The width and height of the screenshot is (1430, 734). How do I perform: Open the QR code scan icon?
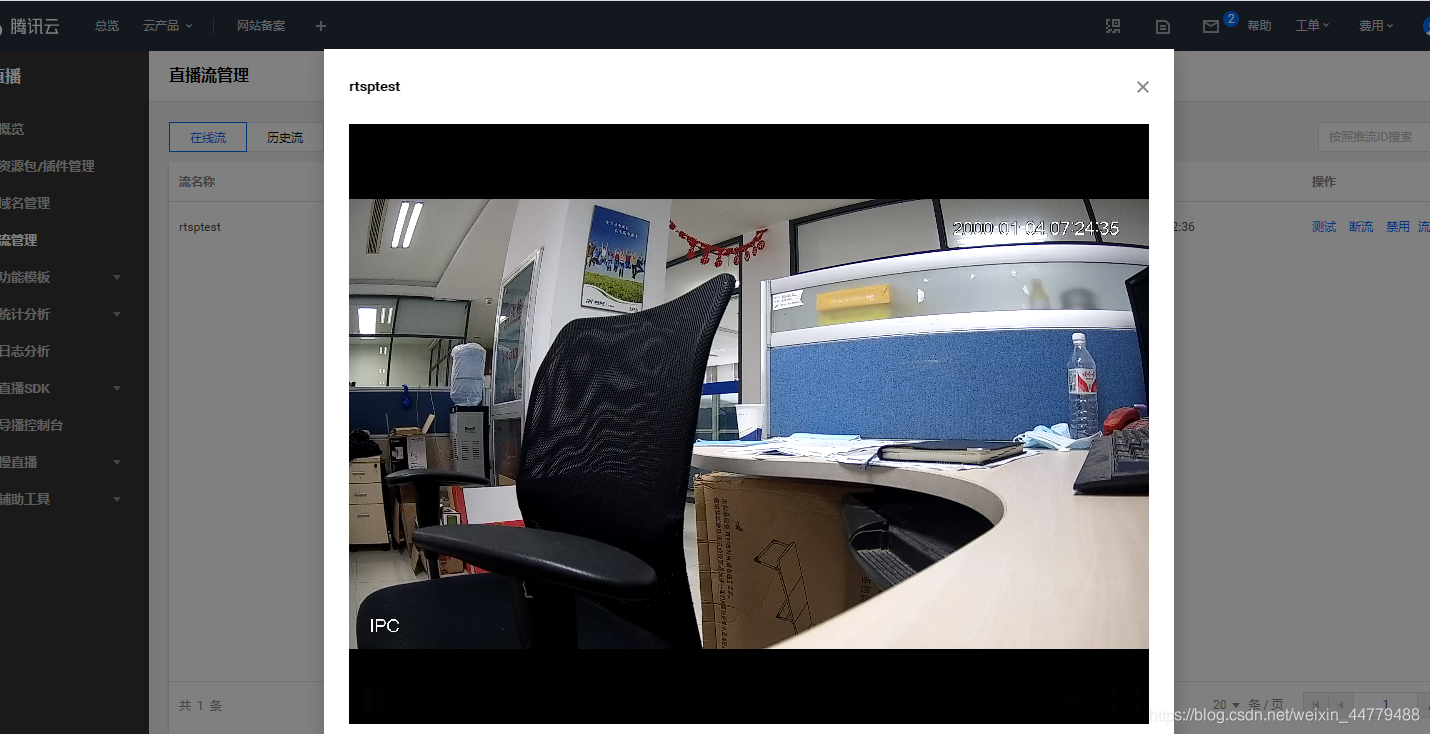pos(1113,26)
